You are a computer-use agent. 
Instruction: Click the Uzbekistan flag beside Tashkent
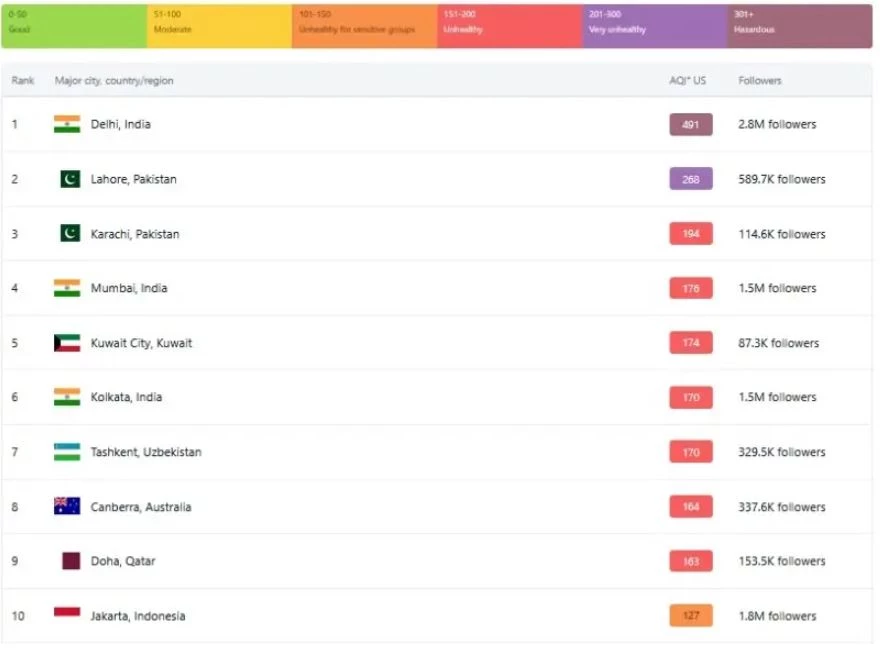click(67, 452)
